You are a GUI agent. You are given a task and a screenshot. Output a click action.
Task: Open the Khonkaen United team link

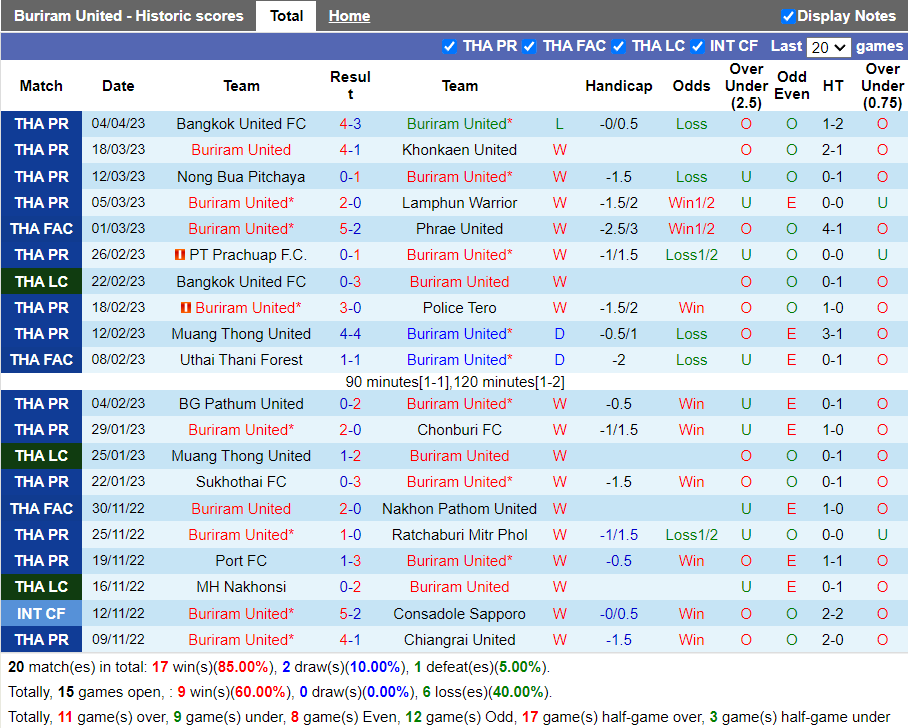click(459, 150)
